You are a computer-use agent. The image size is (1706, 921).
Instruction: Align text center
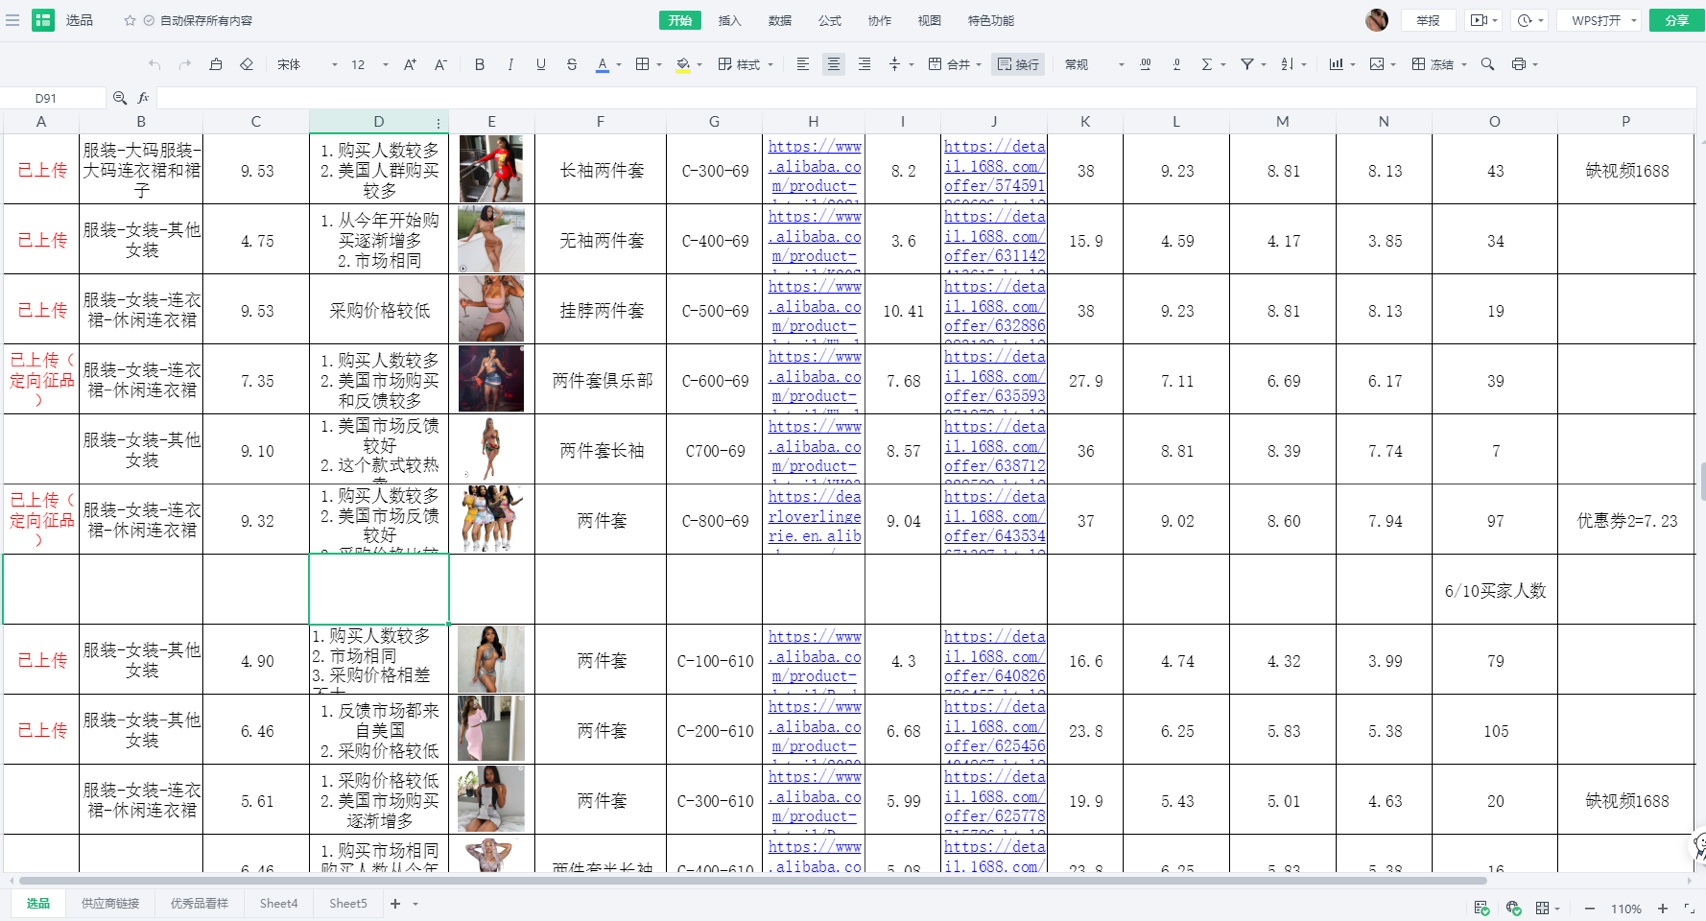tap(833, 64)
